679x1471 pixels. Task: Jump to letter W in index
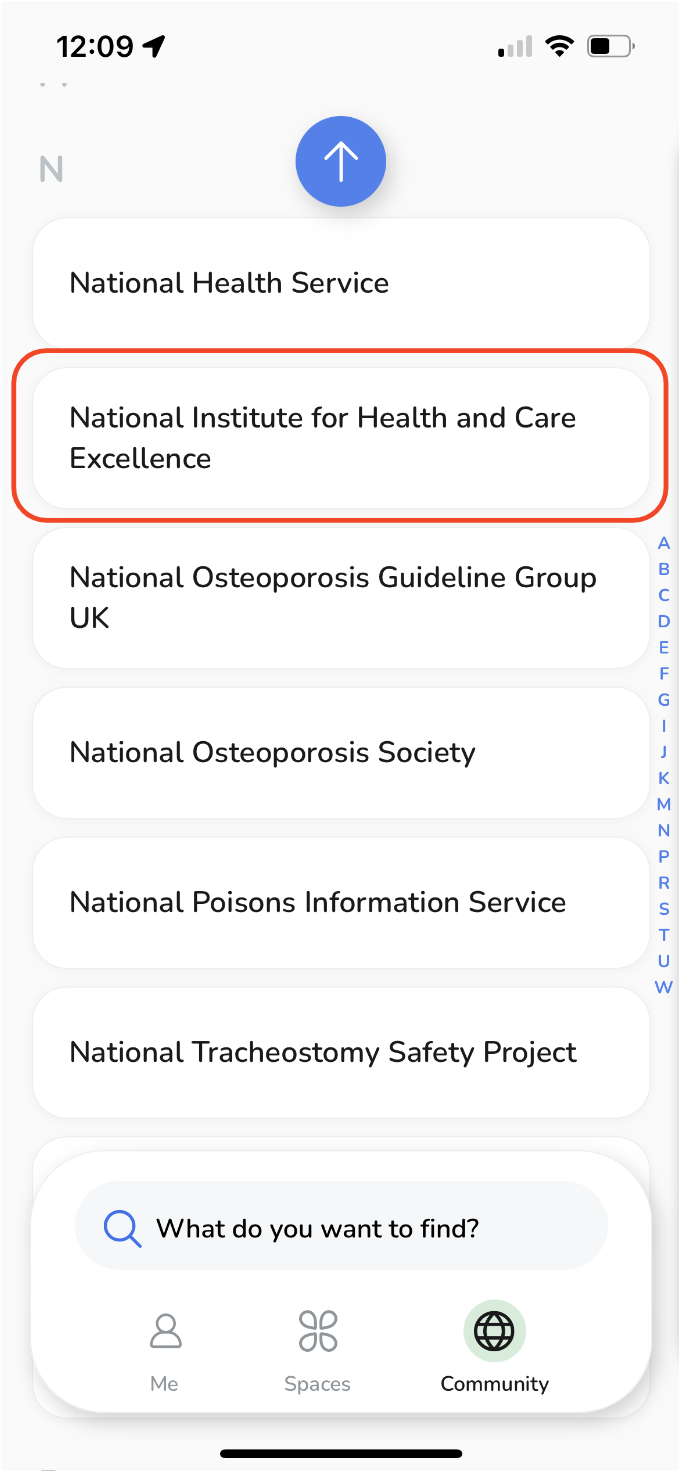[663, 987]
